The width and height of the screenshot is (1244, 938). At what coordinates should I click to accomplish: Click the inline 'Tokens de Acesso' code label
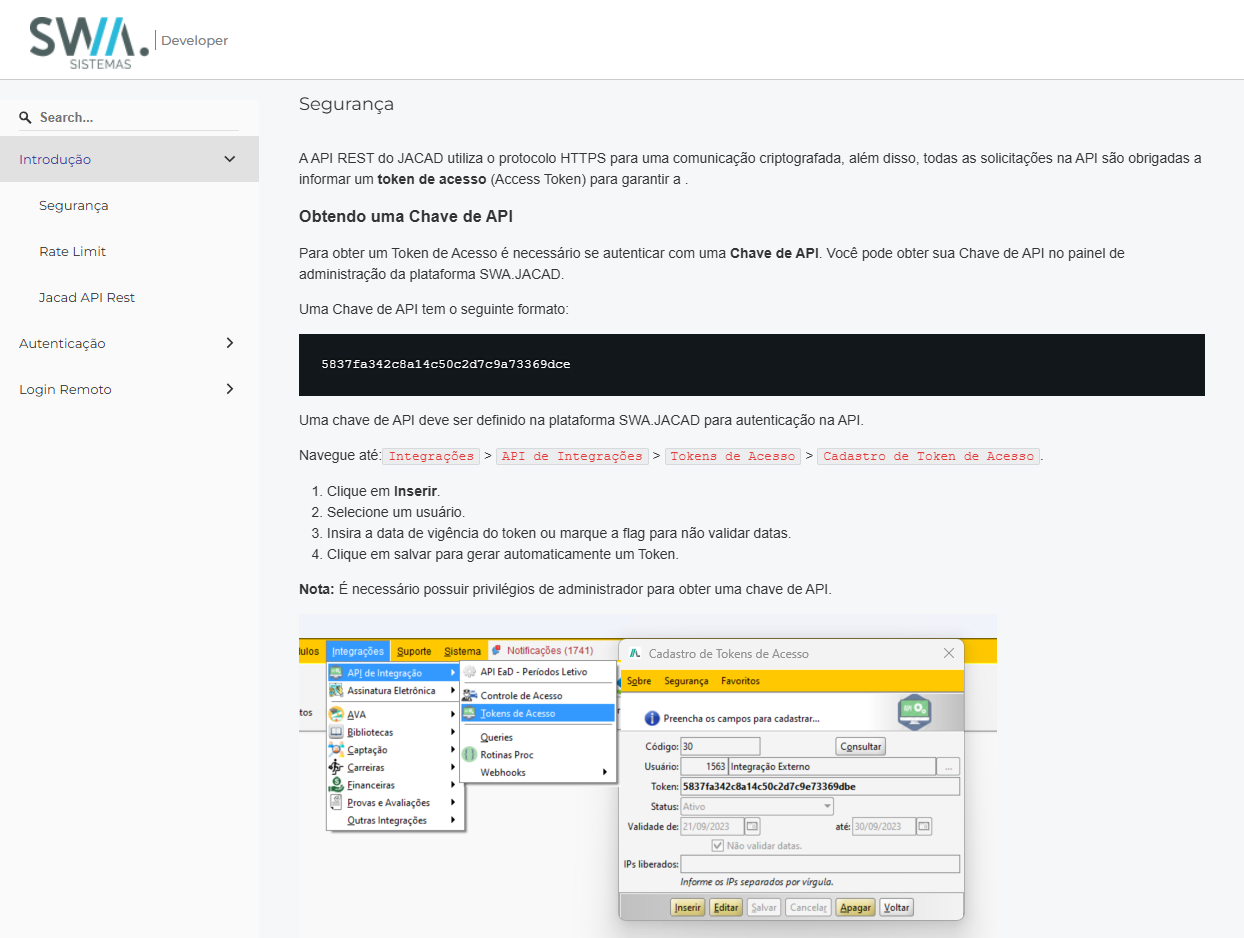733,456
